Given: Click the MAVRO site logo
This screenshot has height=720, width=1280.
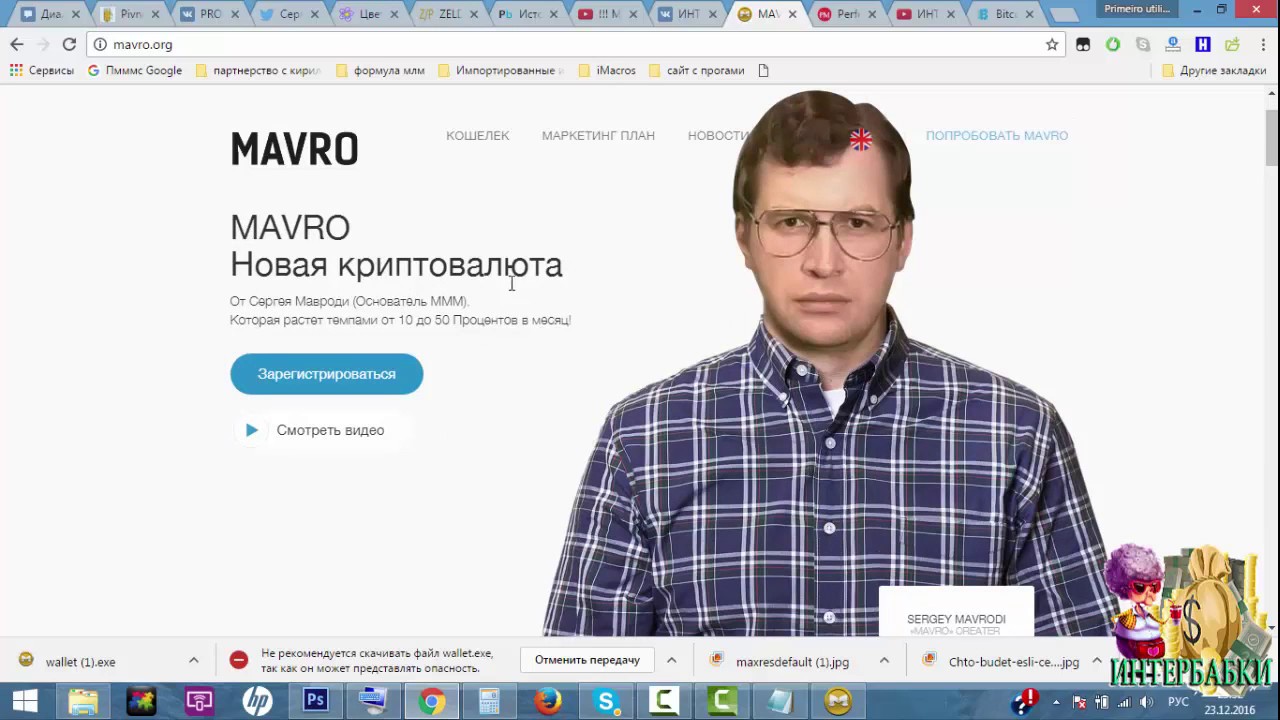Looking at the screenshot, I should pos(294,150).
